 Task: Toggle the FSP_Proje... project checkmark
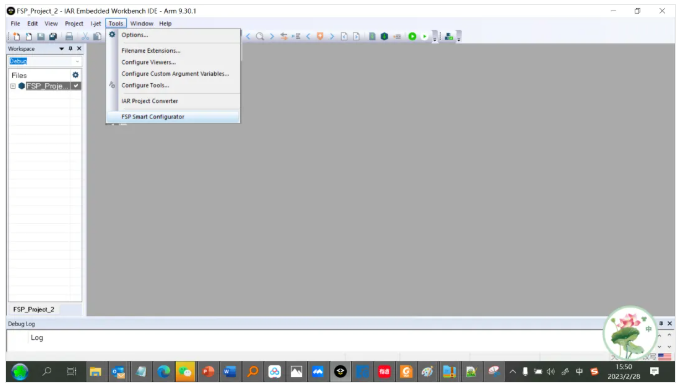click(x=76, y=86)
